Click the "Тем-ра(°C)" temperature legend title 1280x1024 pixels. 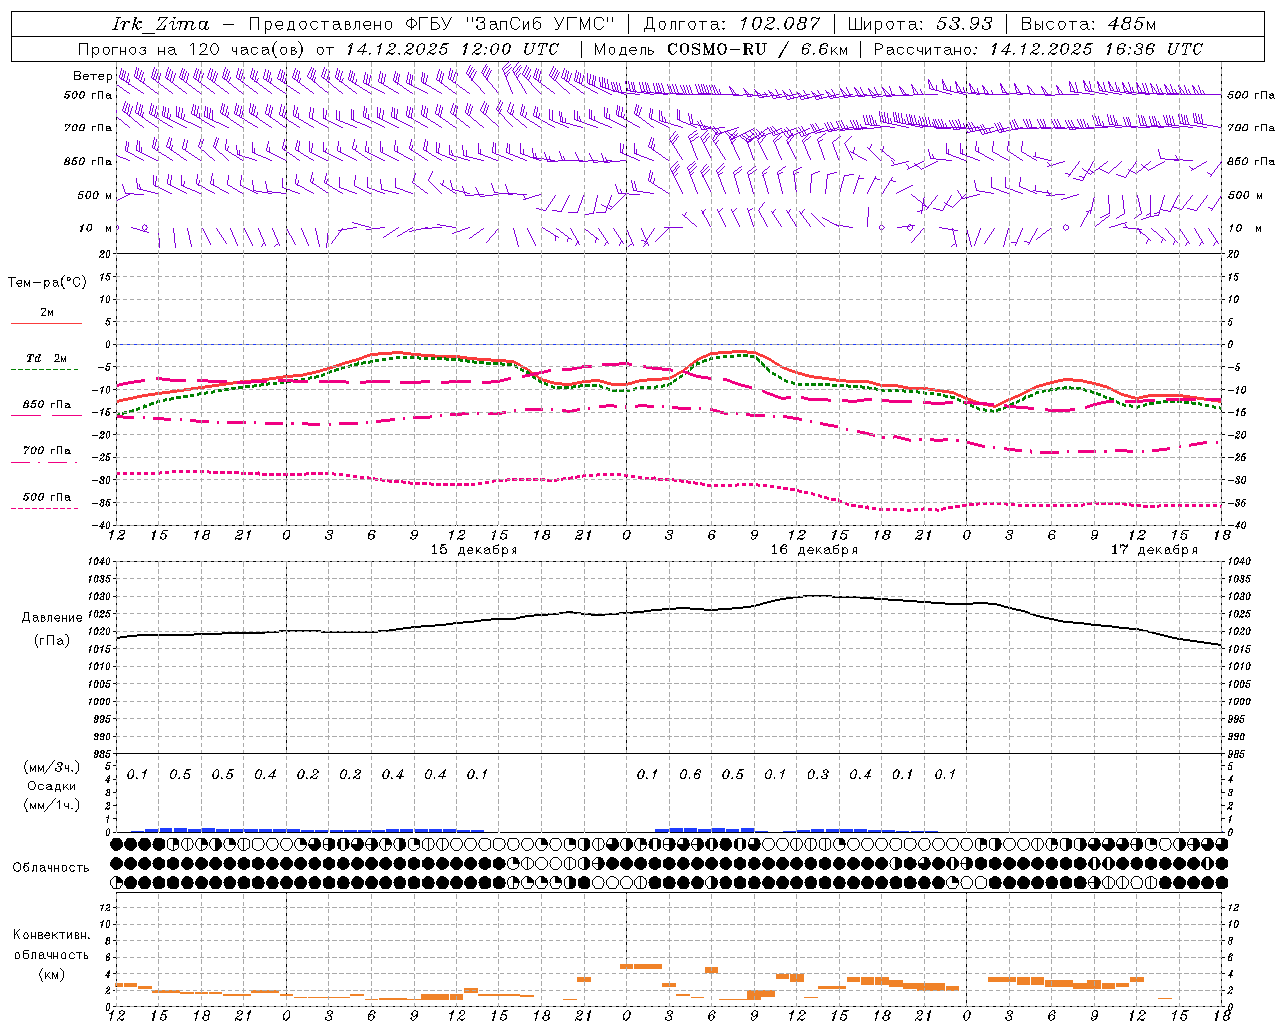[47, 283]
